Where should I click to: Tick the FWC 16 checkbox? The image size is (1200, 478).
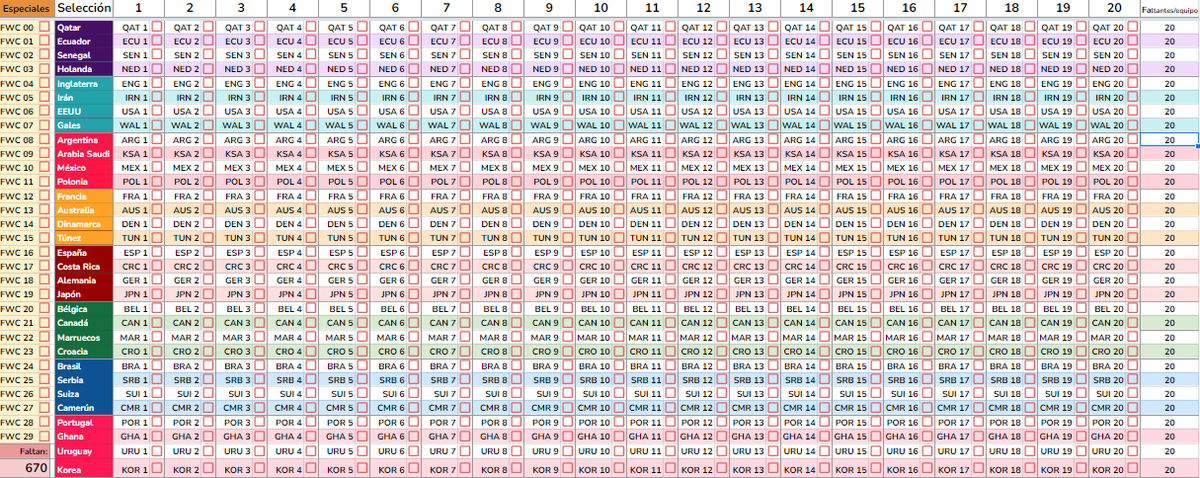tap(44, 253)
